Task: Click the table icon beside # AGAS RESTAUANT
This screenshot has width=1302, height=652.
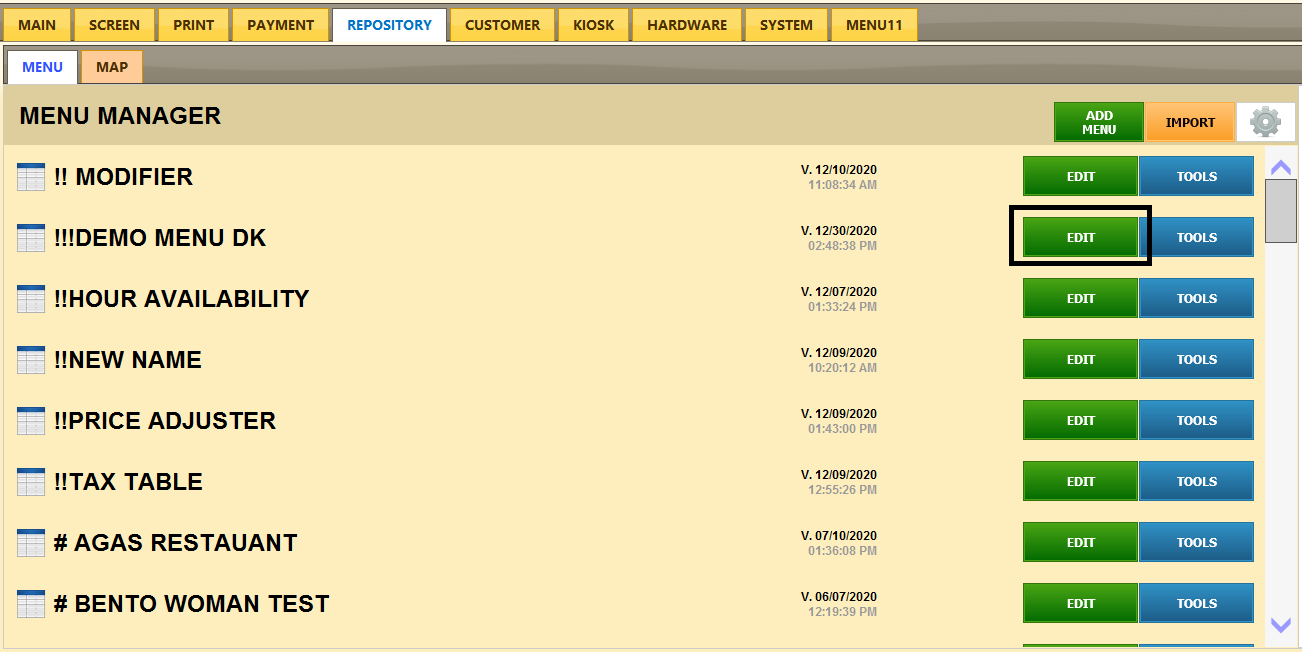Action: tap(31, 543)
